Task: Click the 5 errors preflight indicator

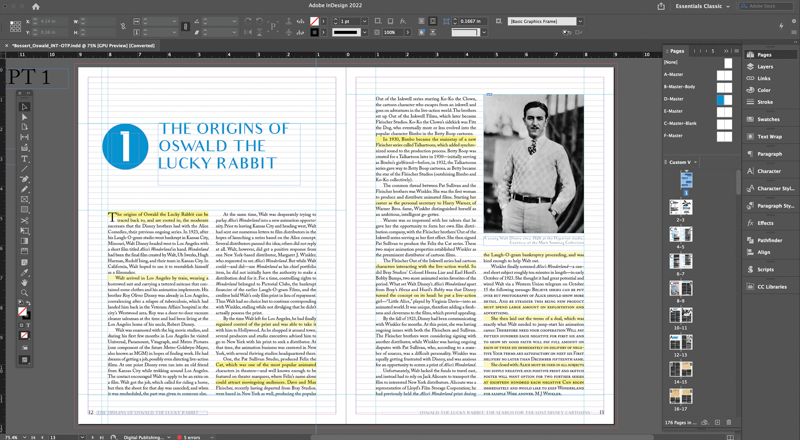Action: click(x=189, y=437)
